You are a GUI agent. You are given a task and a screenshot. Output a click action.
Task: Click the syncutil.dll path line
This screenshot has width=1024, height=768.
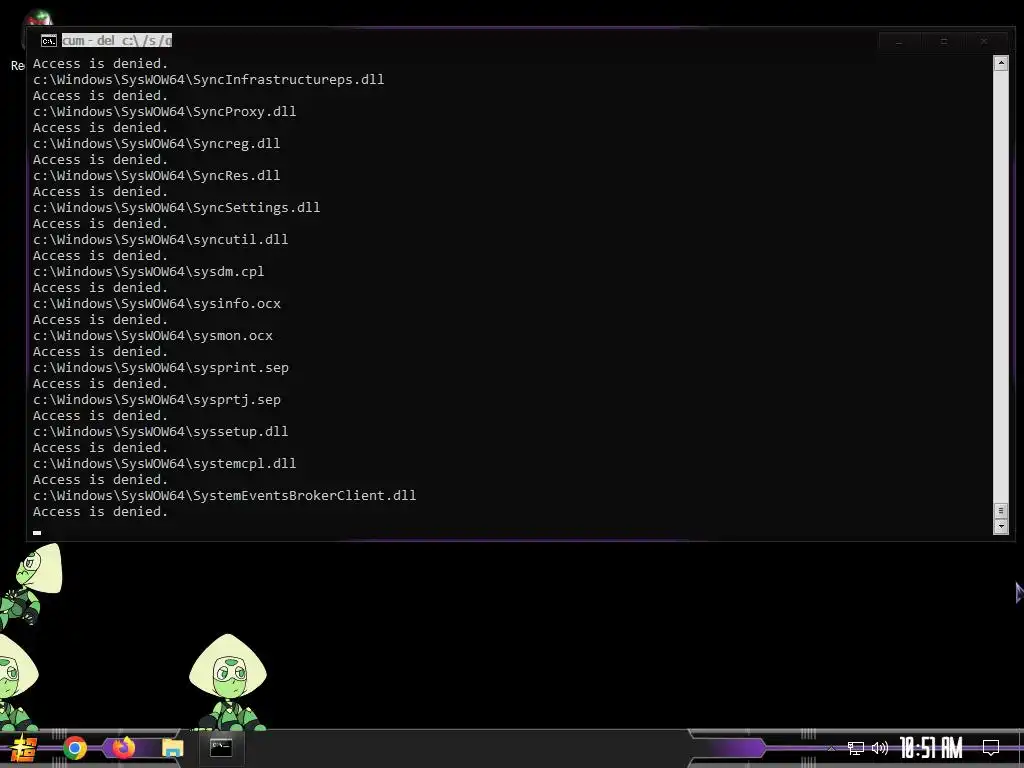(161, 240)
